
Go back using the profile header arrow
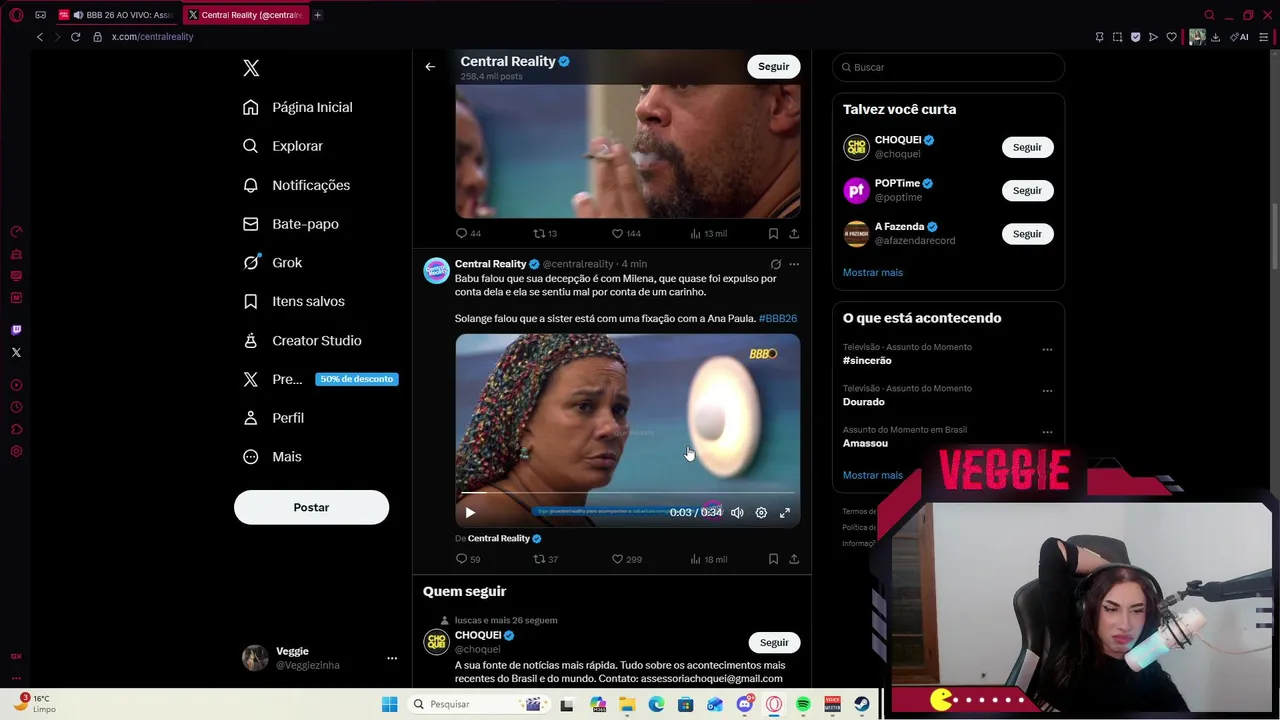coord(430,67)
